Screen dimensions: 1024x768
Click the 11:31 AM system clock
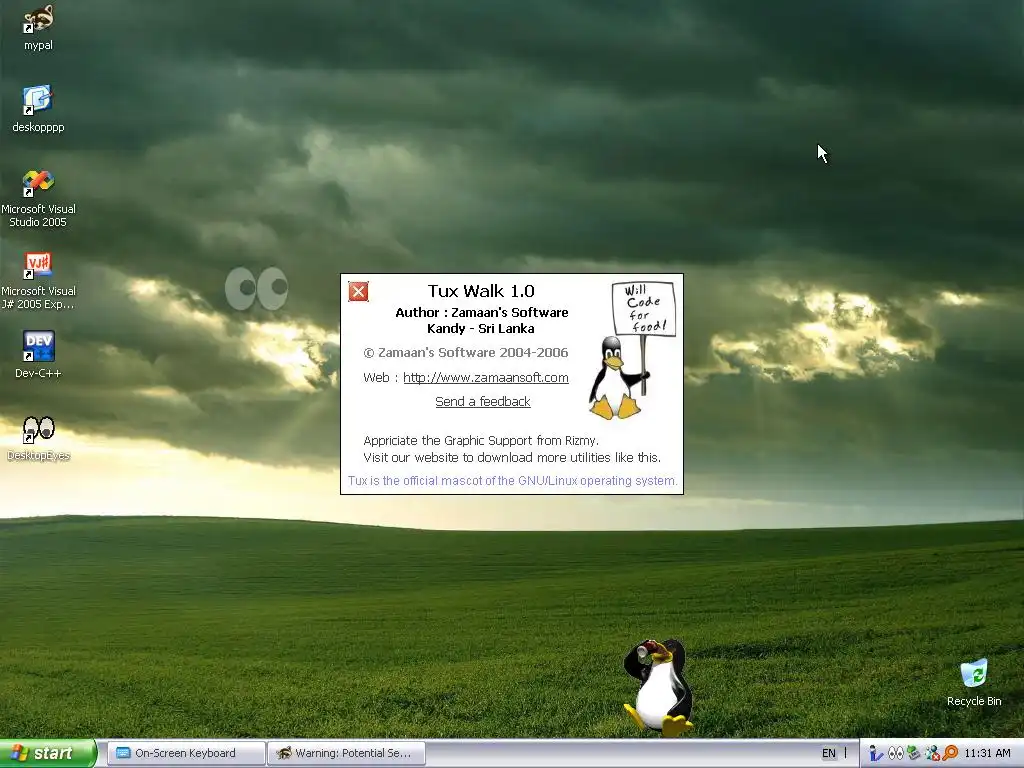coord(987,753)
